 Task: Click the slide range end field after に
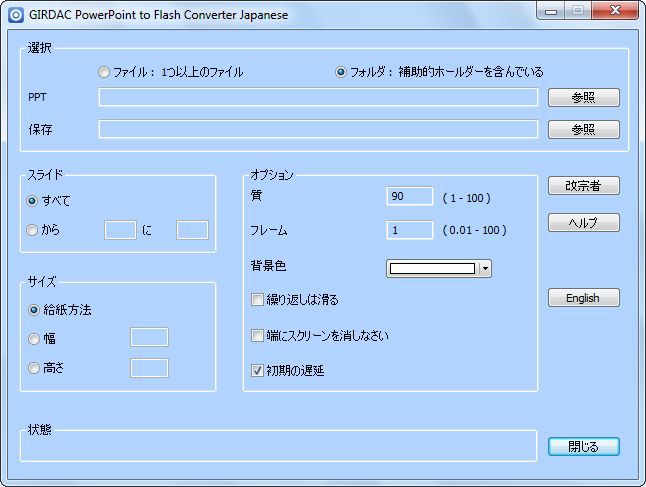coord(192,230)
